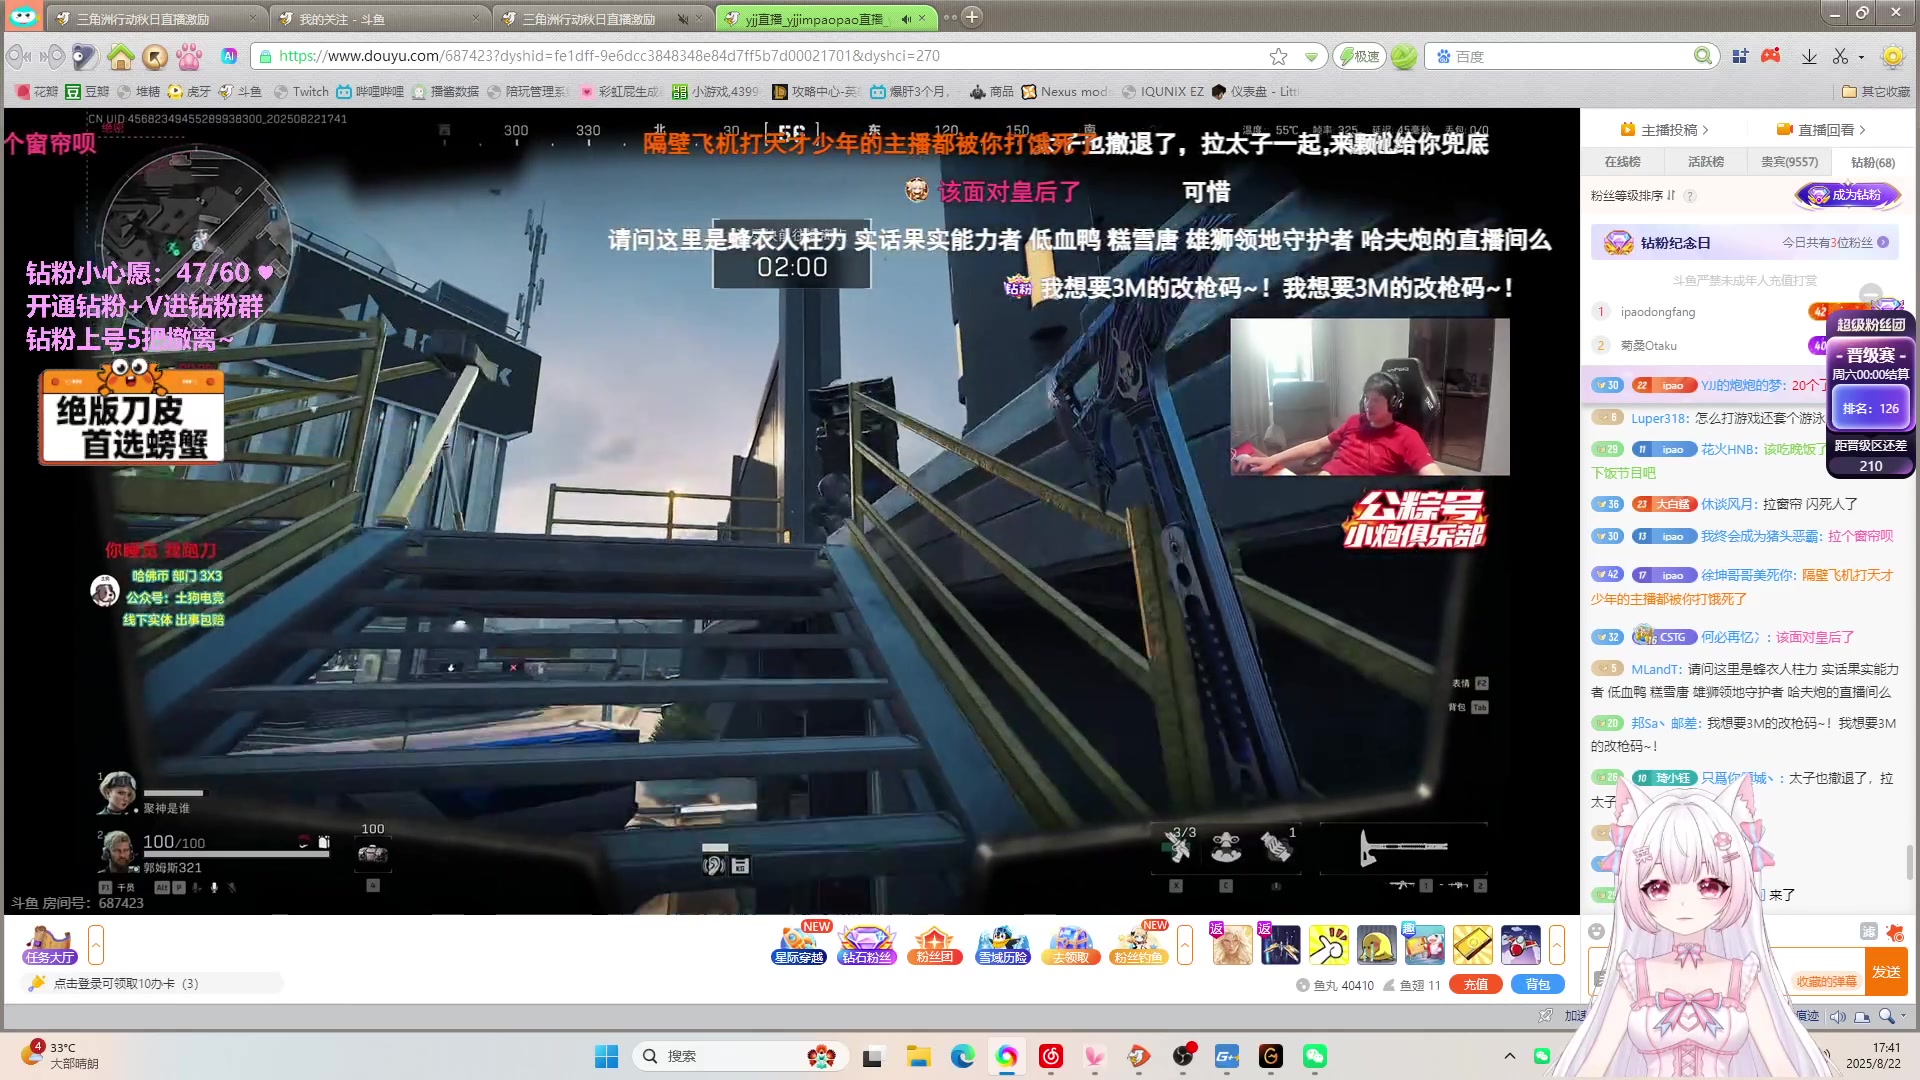Click the 充值 recharge button
This screenshot has height=1080, width=1920.
[x=1475, y=985]
